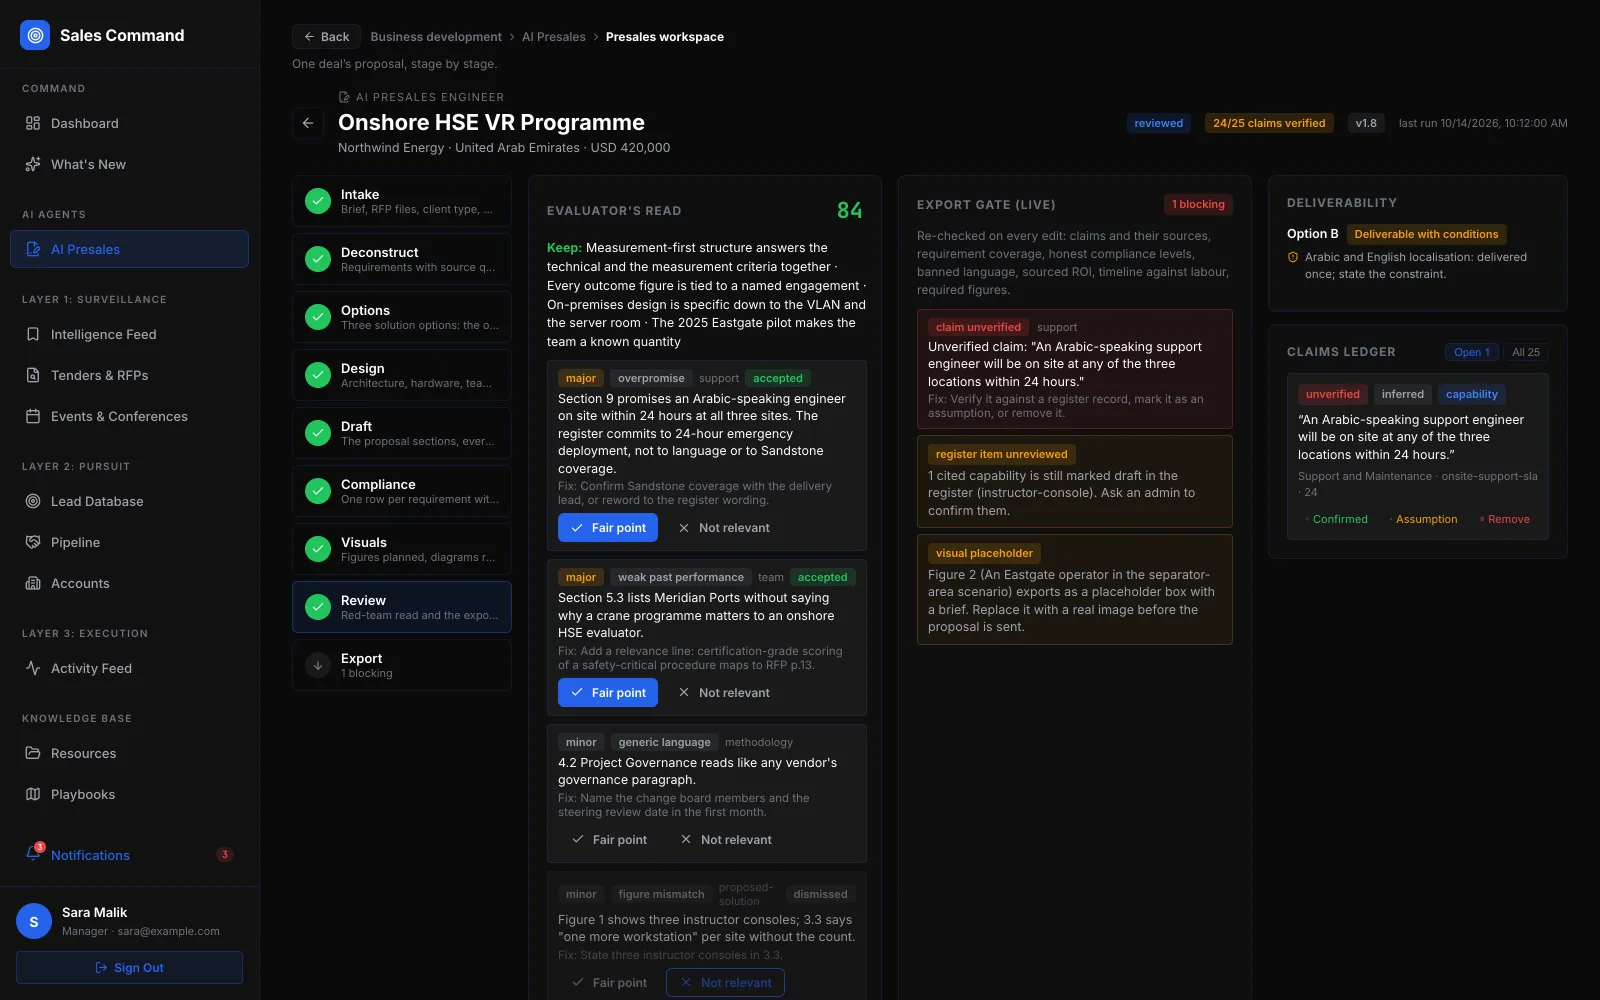Image resolution: width=1600 pixels, height=1000 pixels.
Task: Mark the overpromise finding as Fair point
Action: (x=608, y=527)
